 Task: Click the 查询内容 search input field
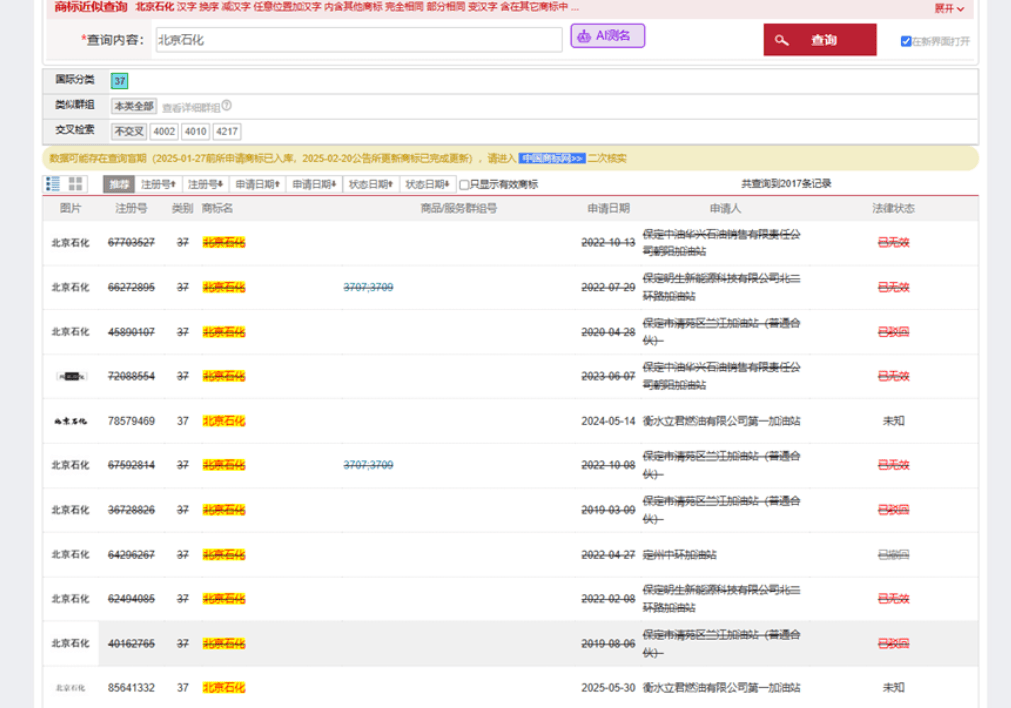357,40
